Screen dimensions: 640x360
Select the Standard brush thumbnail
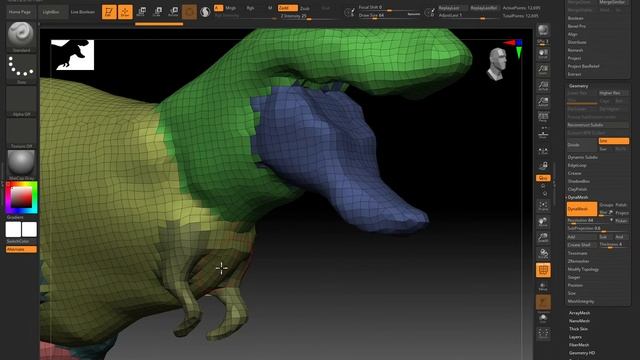point(21,36)
